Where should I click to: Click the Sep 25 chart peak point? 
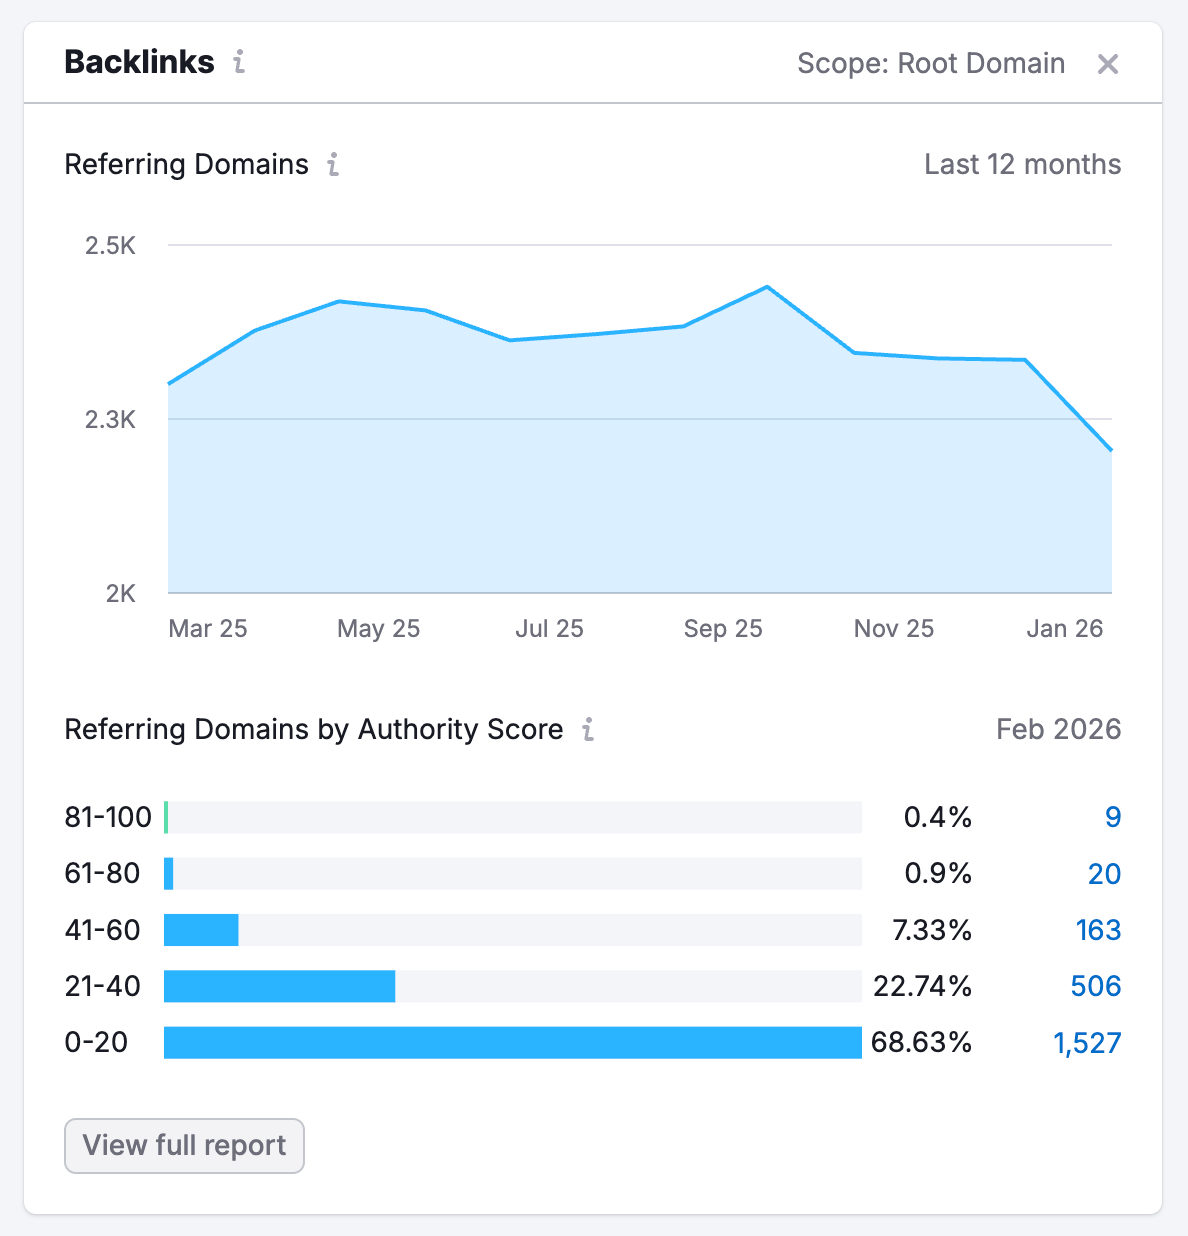(765, 287)
